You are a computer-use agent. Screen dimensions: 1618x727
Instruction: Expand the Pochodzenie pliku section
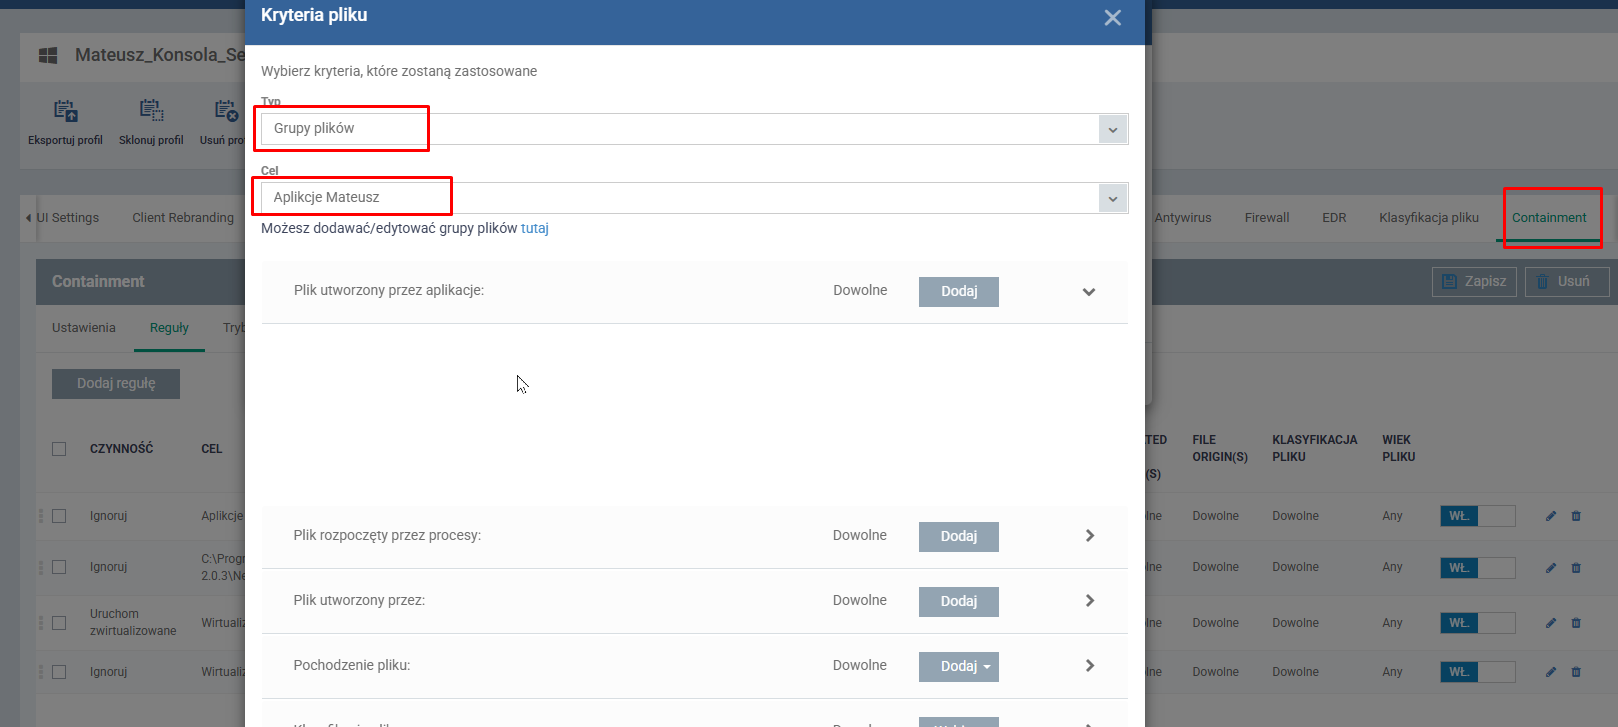[x=1090, y=666]
